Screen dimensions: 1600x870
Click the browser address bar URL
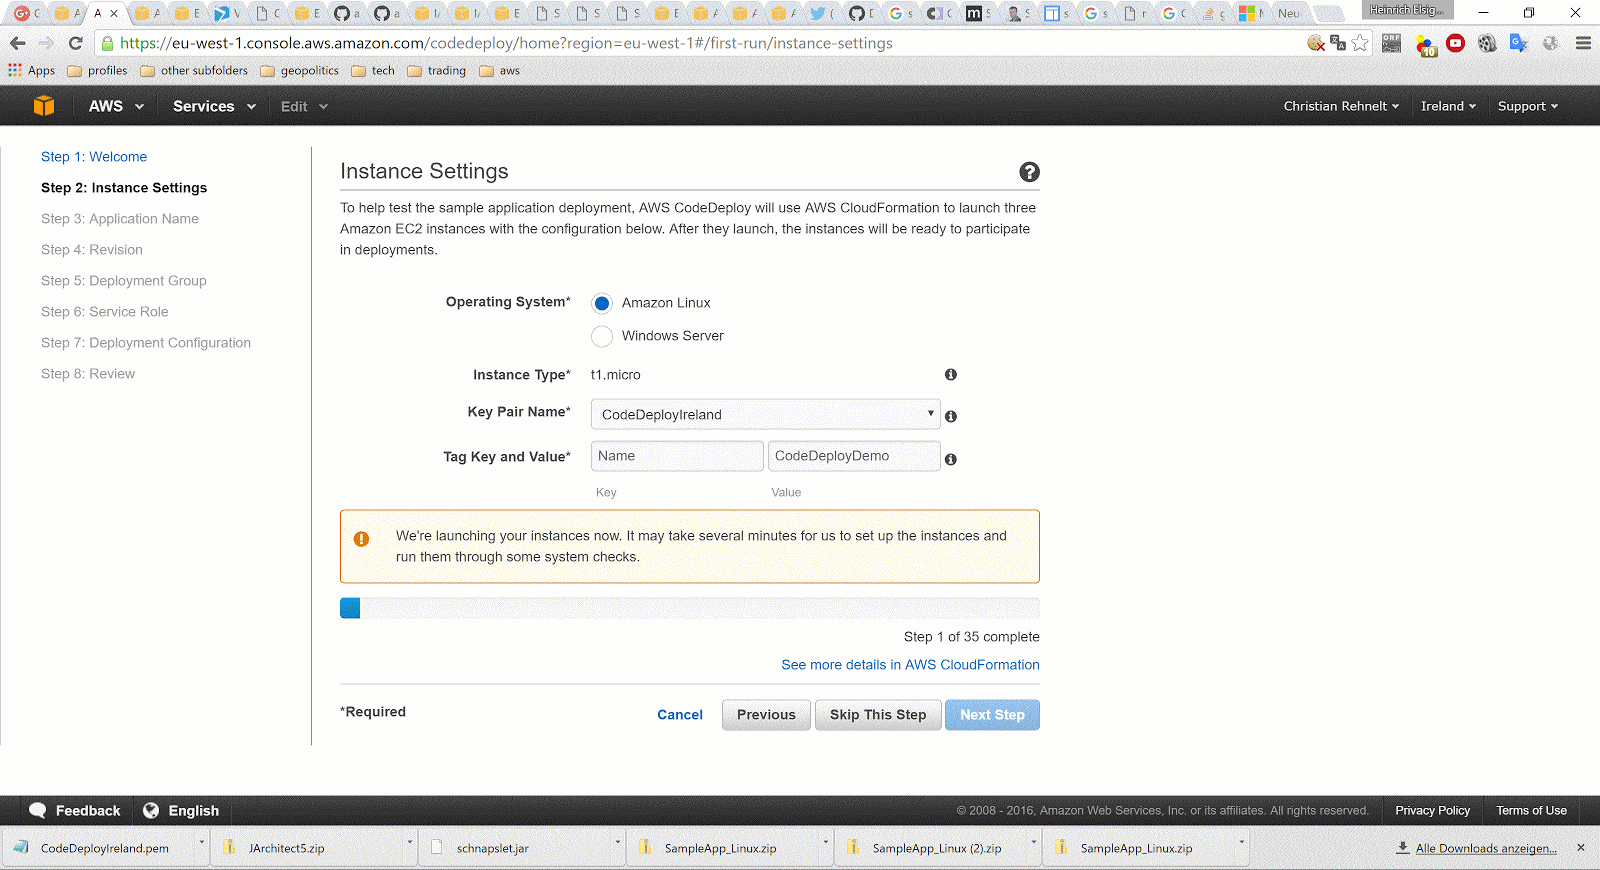506,43
